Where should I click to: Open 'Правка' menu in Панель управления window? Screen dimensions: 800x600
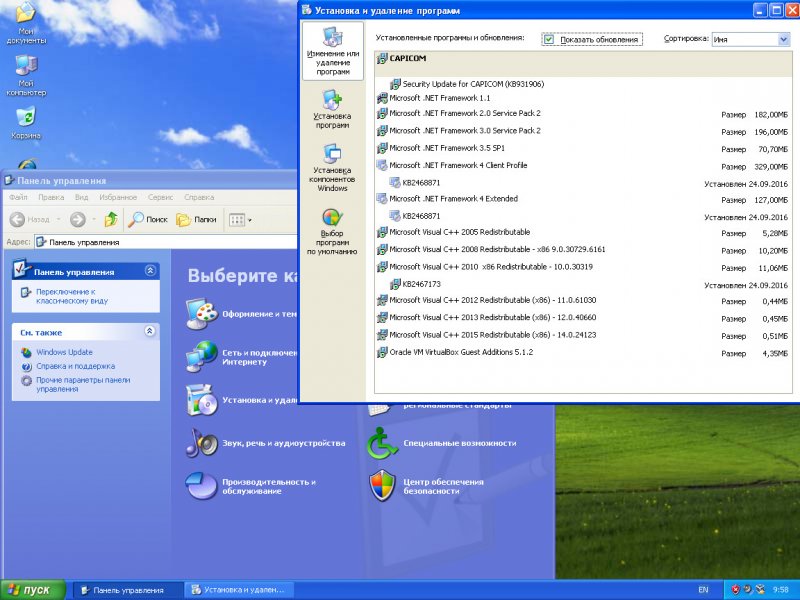51,197
